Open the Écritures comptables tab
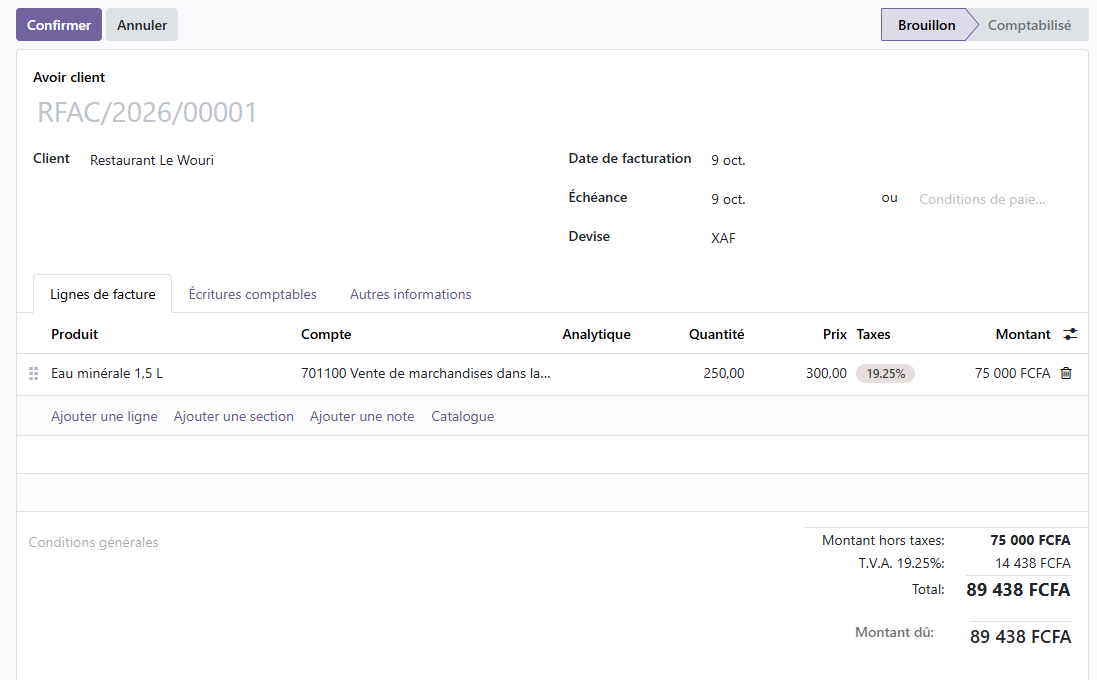This screenshot has height=680, width=1097. click(x=253, y=294)
